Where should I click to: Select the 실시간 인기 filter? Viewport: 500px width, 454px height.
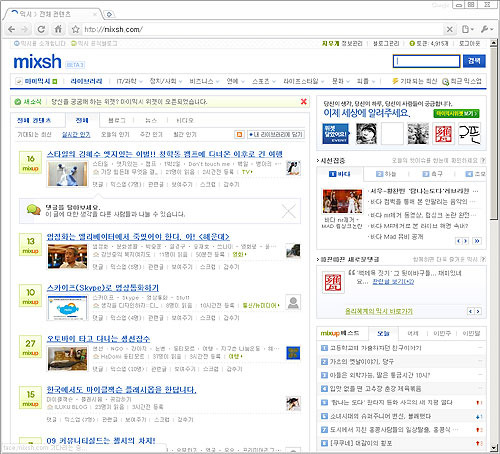point(76,134)
